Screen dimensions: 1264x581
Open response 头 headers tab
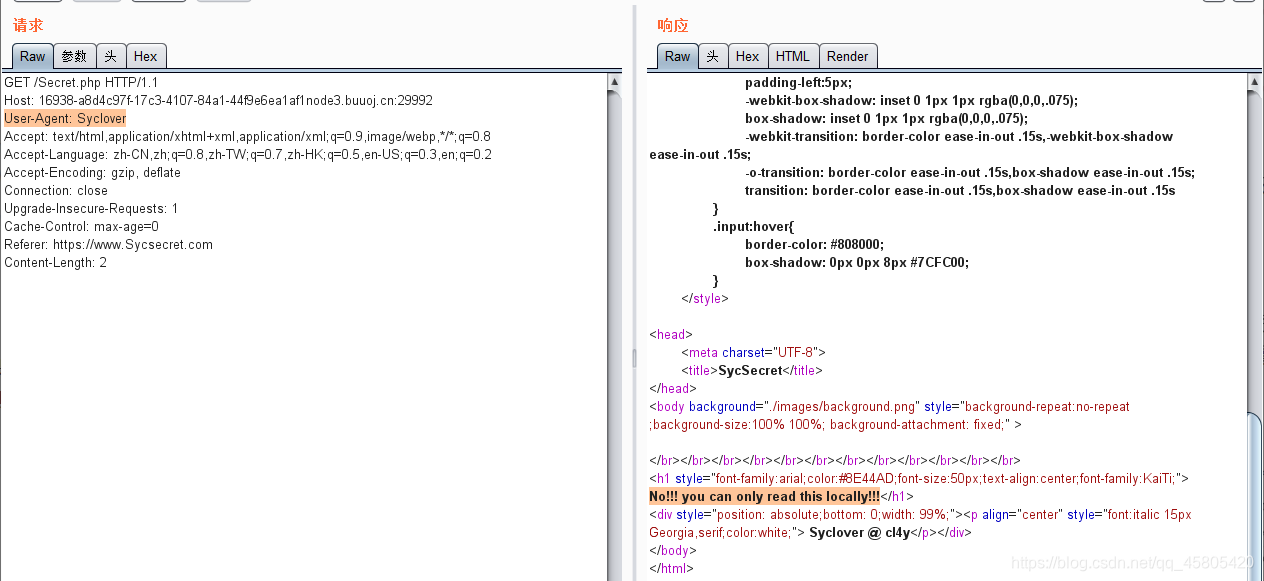(713, 56)
